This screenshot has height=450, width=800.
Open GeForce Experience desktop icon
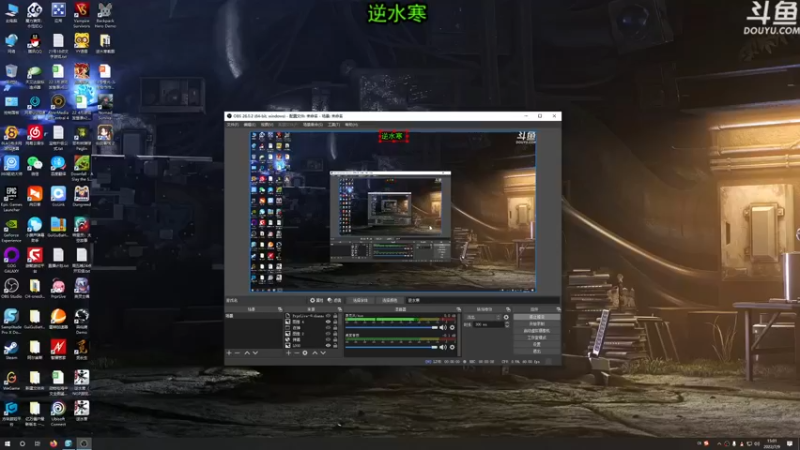point(11,229)
